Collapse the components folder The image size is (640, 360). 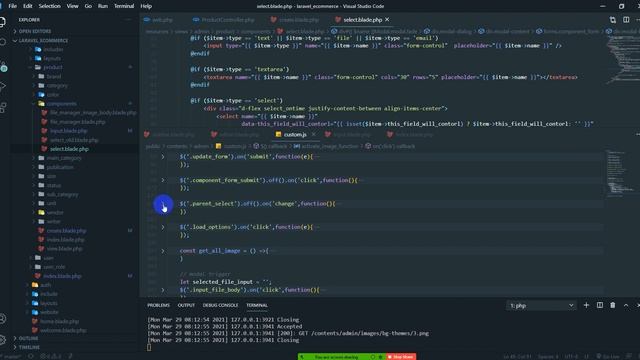click(61, 104)
